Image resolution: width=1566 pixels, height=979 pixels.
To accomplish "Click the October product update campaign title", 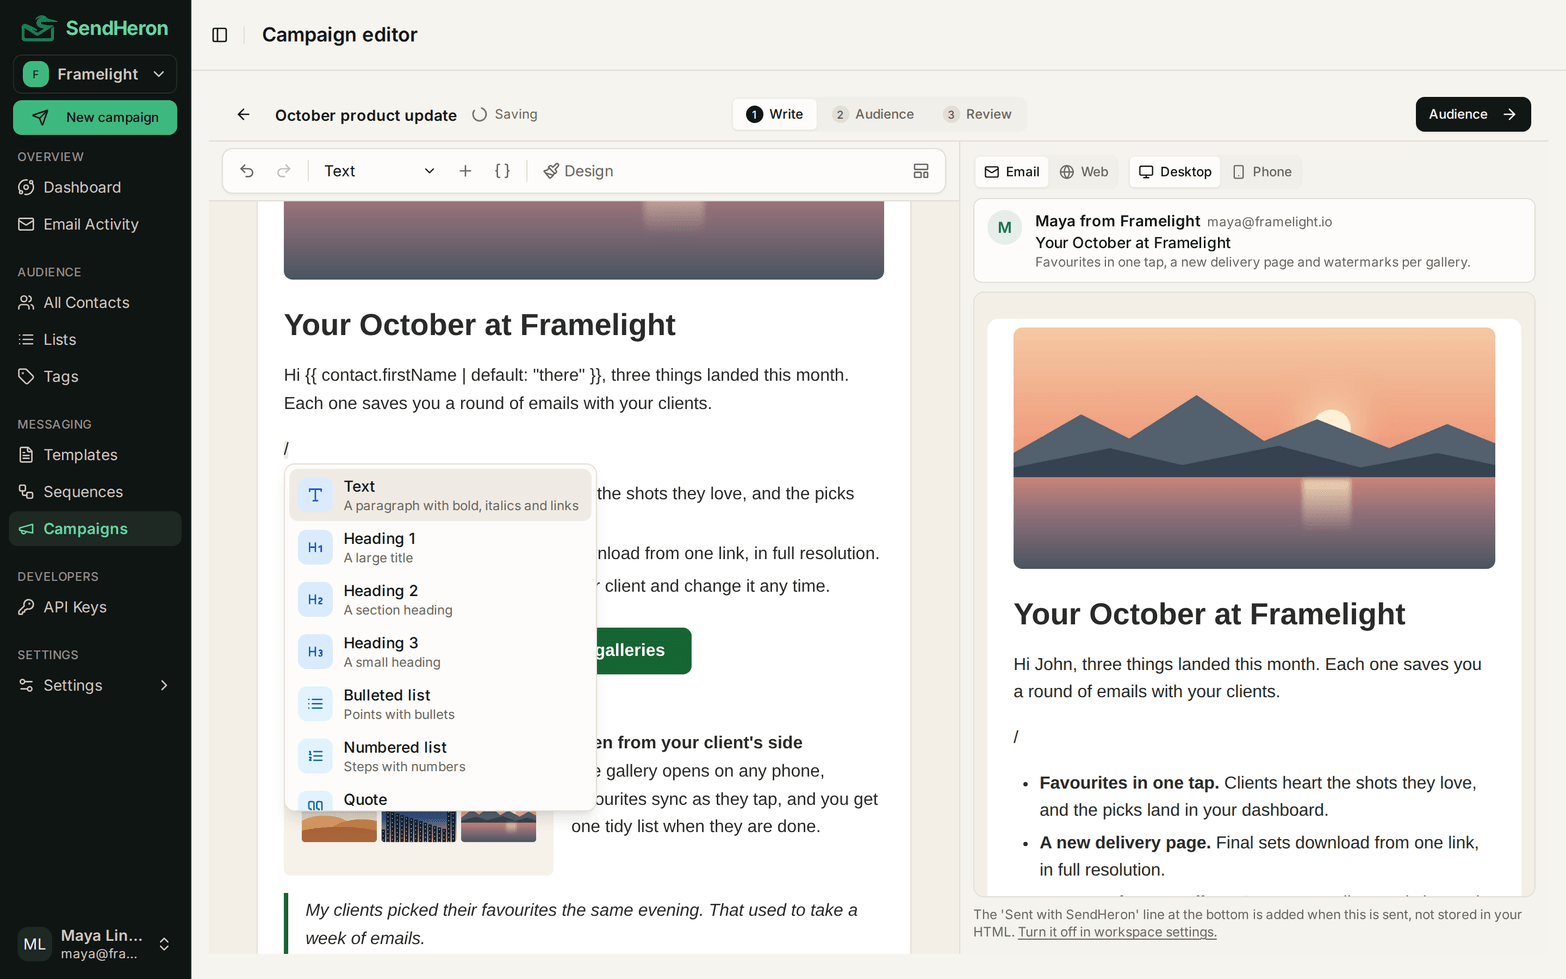I will coord(366,115).
